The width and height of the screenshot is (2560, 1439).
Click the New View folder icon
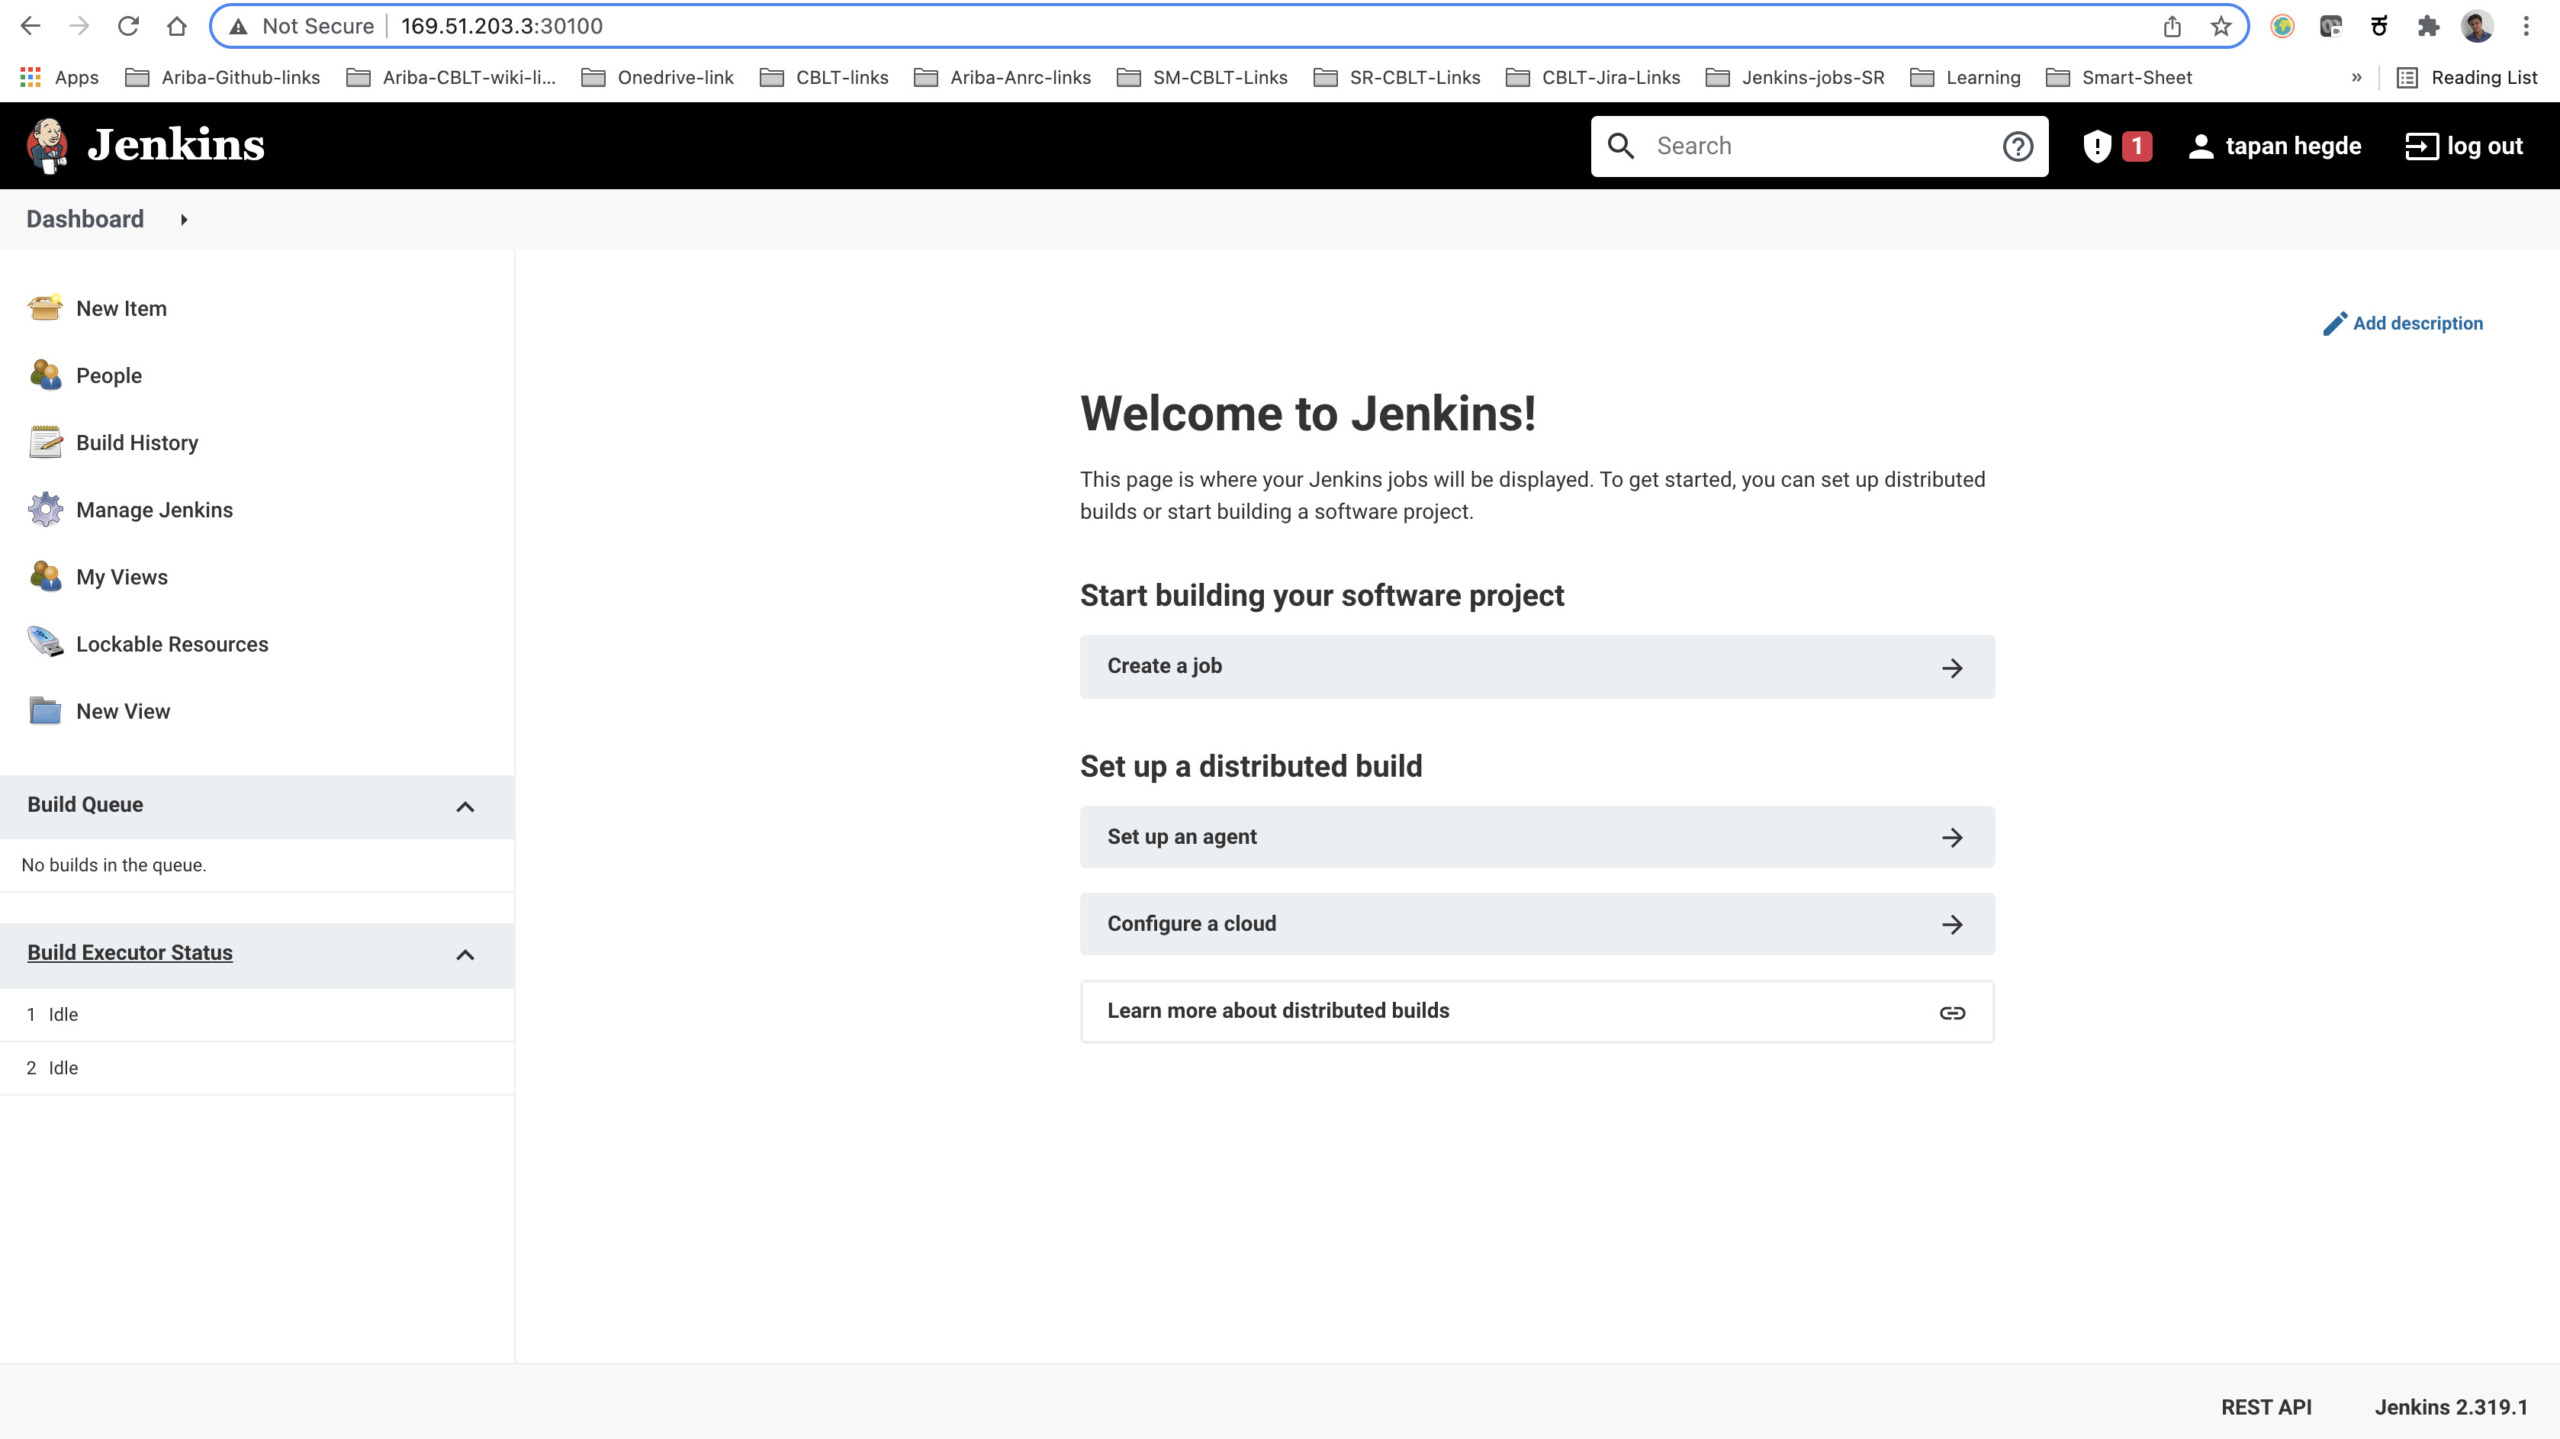coord(45,711)
